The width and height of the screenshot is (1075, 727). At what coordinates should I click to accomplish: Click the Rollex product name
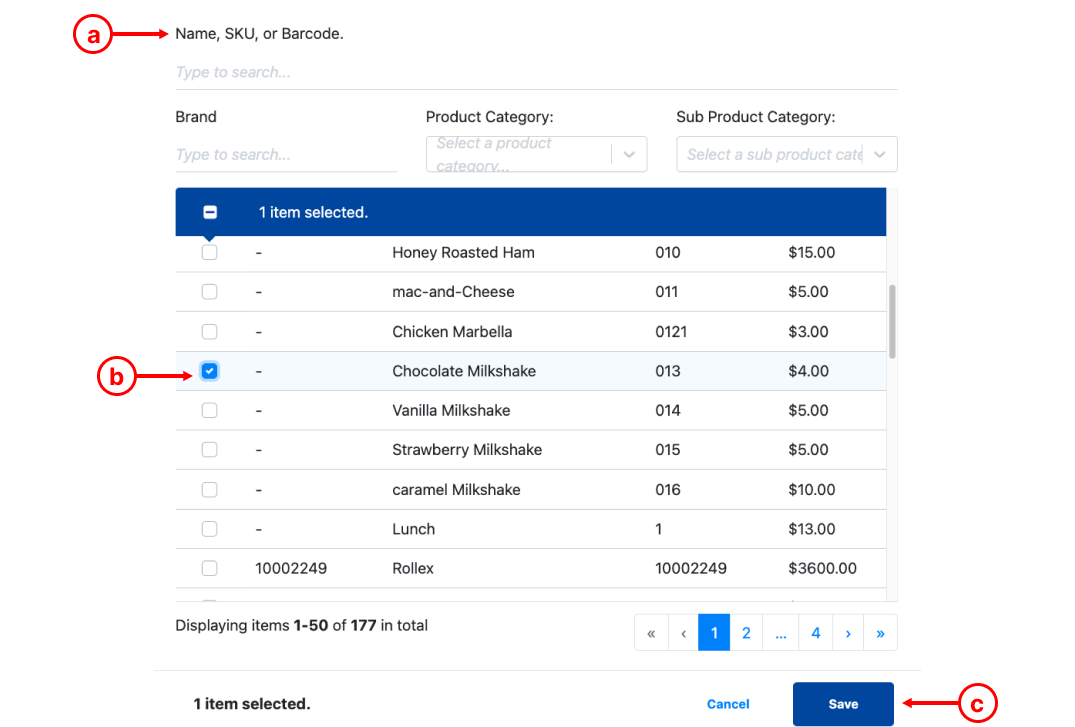(x=413, y=569)
